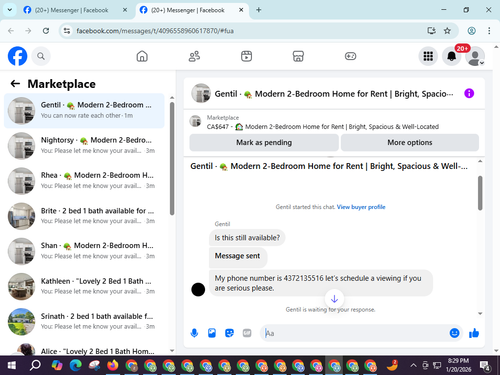Open the Facebook menu grid icon

[428, 56]
